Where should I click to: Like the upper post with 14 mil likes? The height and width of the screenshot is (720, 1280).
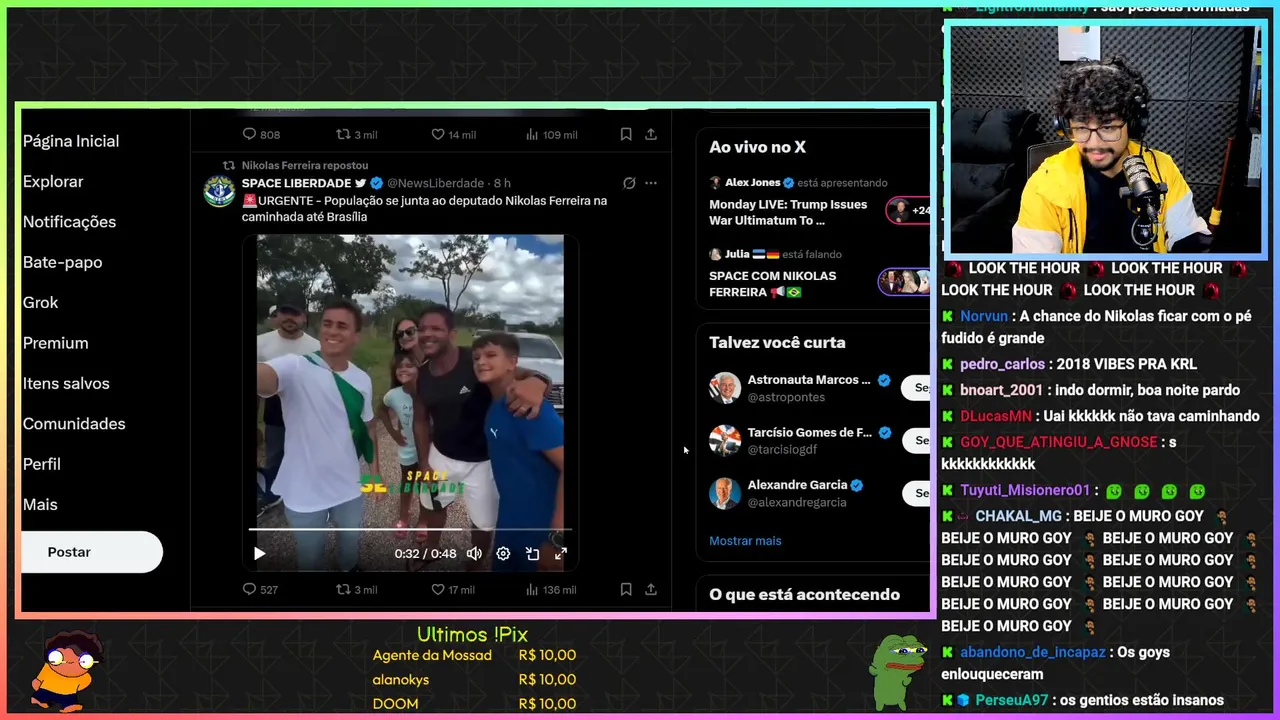[x=453, y=134]
